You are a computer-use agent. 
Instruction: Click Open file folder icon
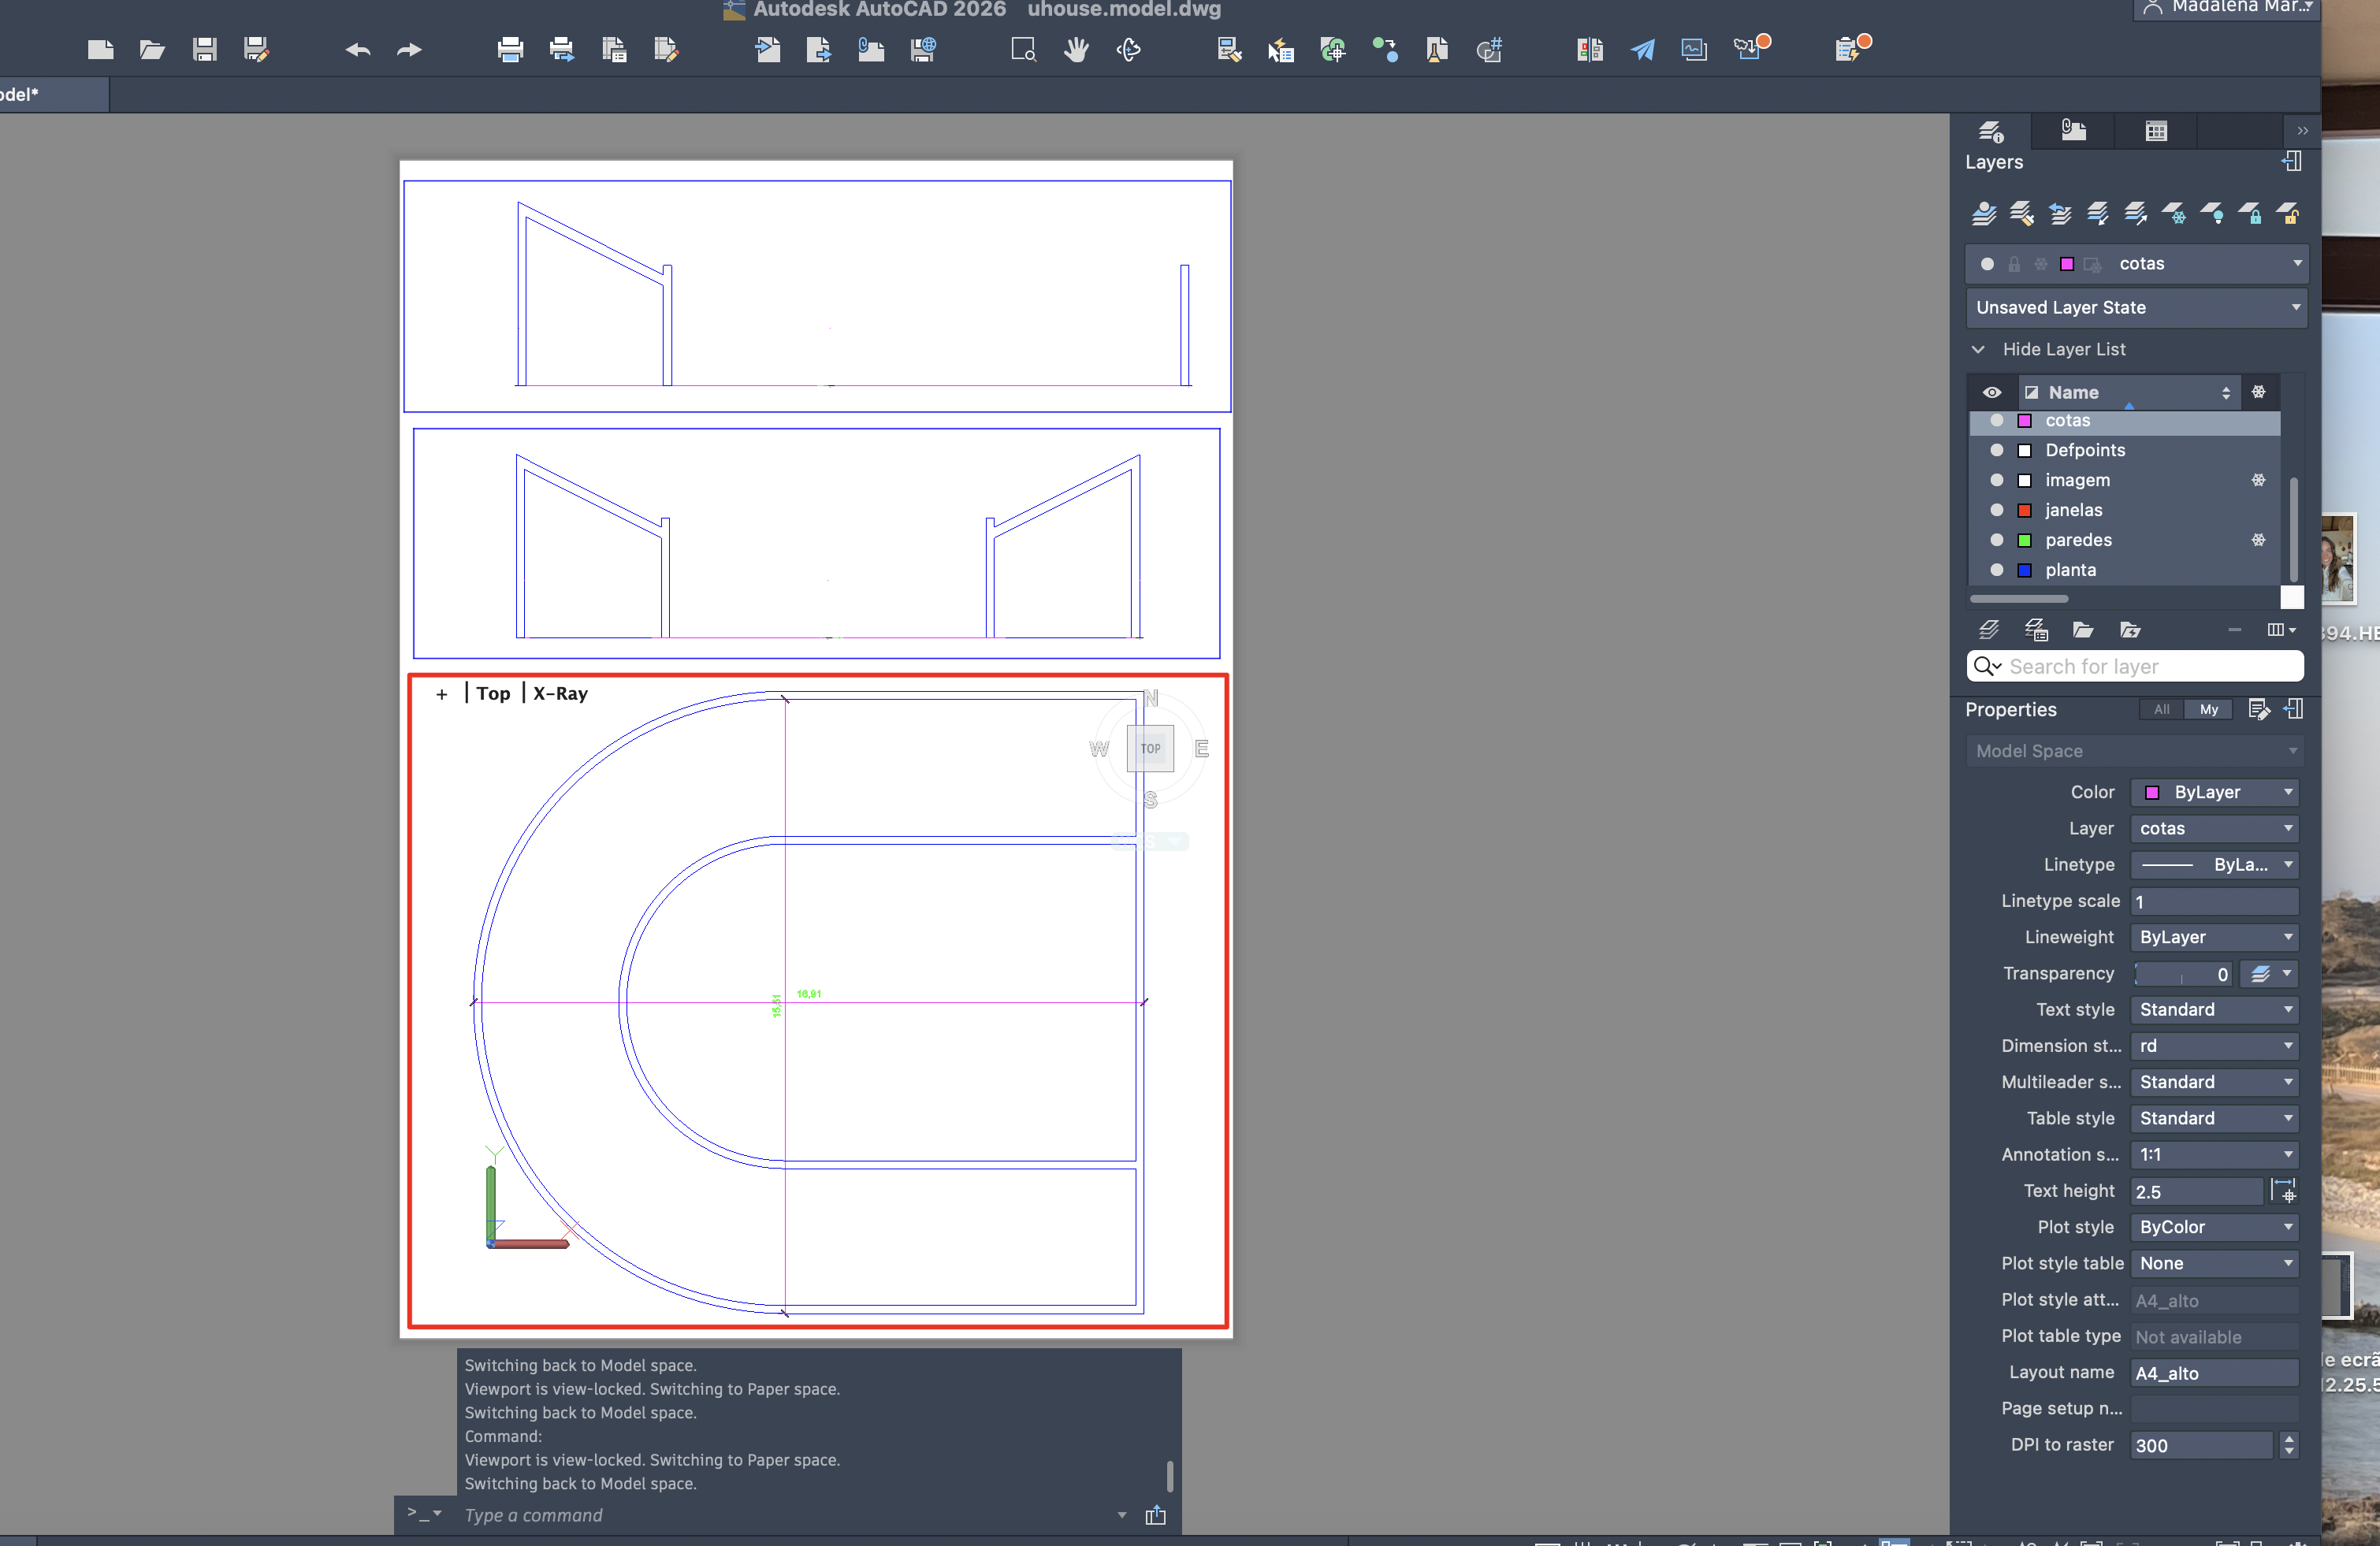[x=152, y=50]
